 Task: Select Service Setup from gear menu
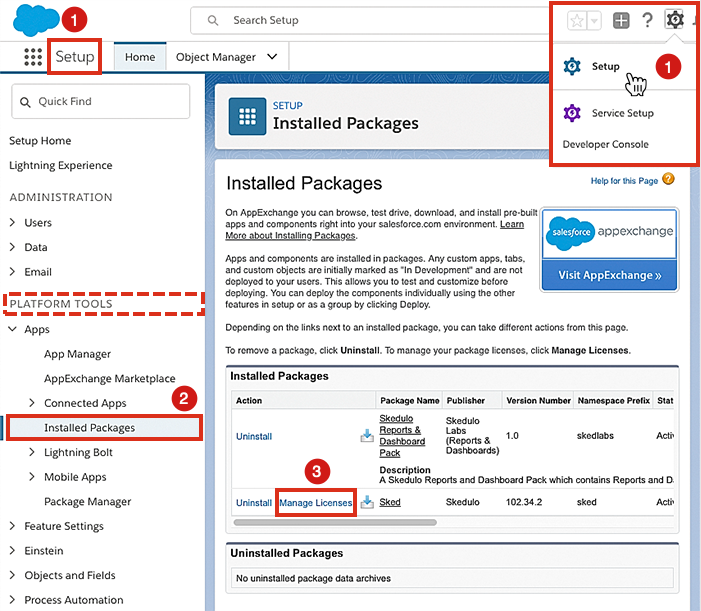pos(622,113)
